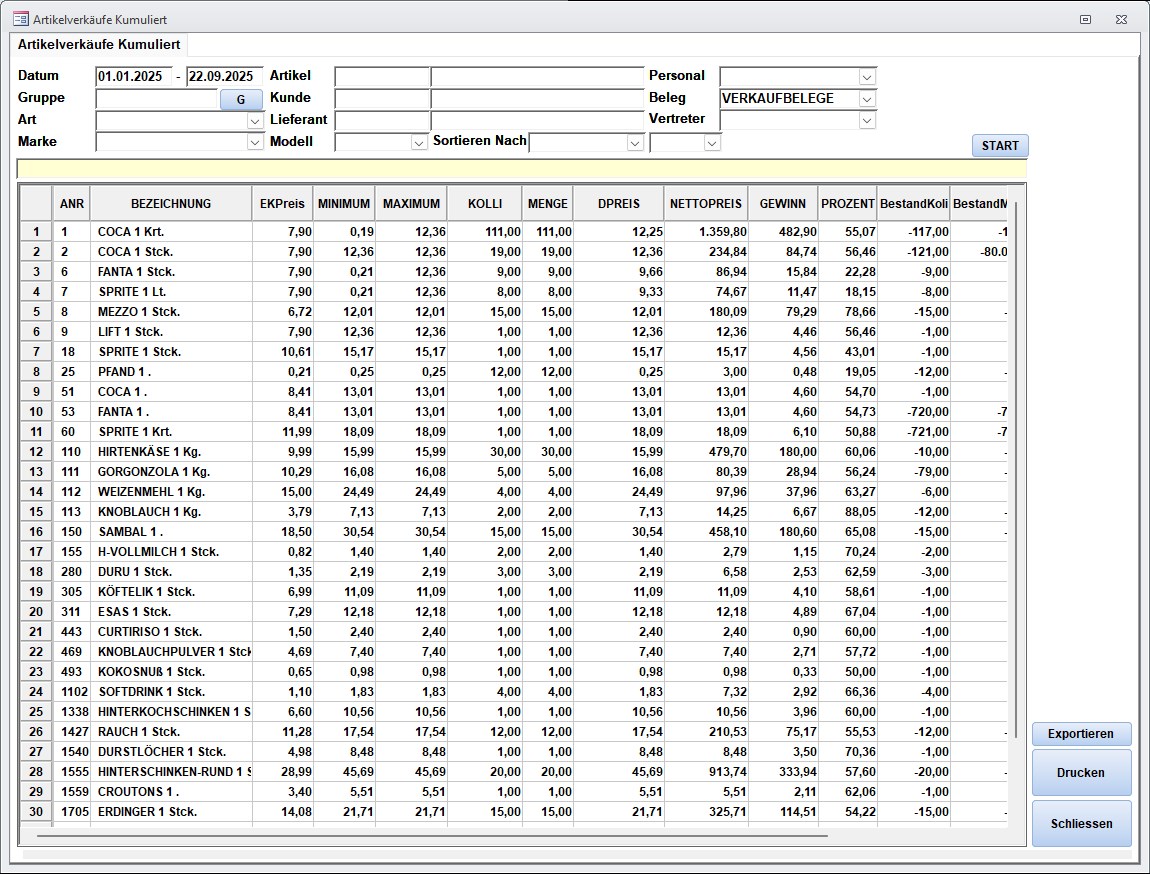
Task: Open the Vertreter dropdown list
Action: click(x=867, y=120)
